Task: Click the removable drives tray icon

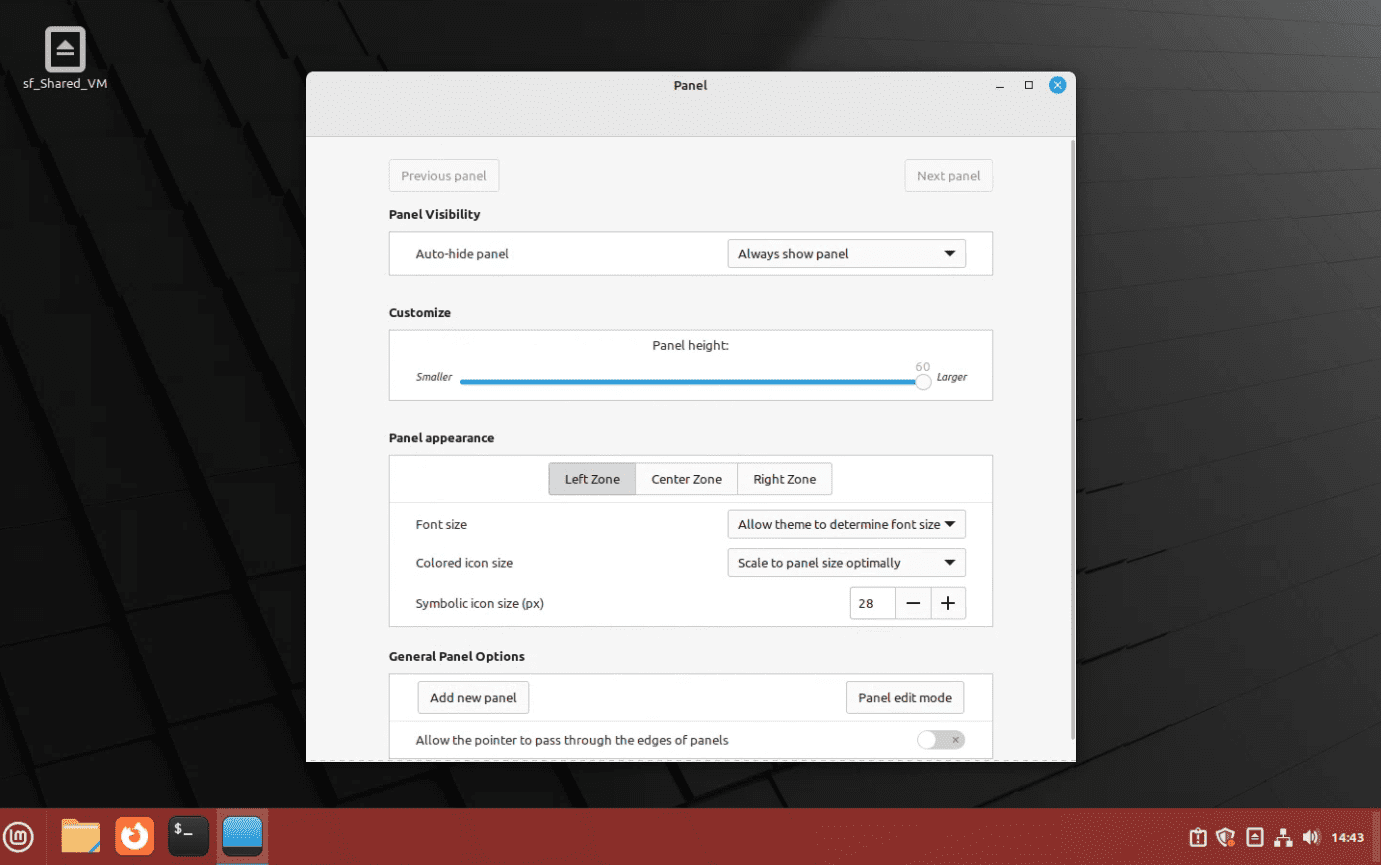Action: pos(1254,837)
